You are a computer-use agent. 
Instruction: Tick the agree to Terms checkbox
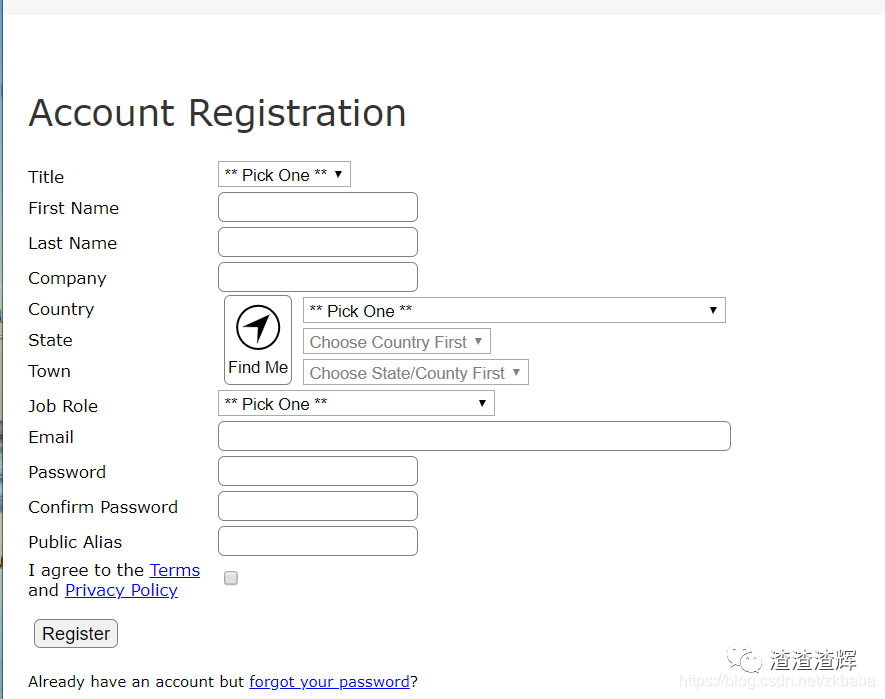pos(231,578)
